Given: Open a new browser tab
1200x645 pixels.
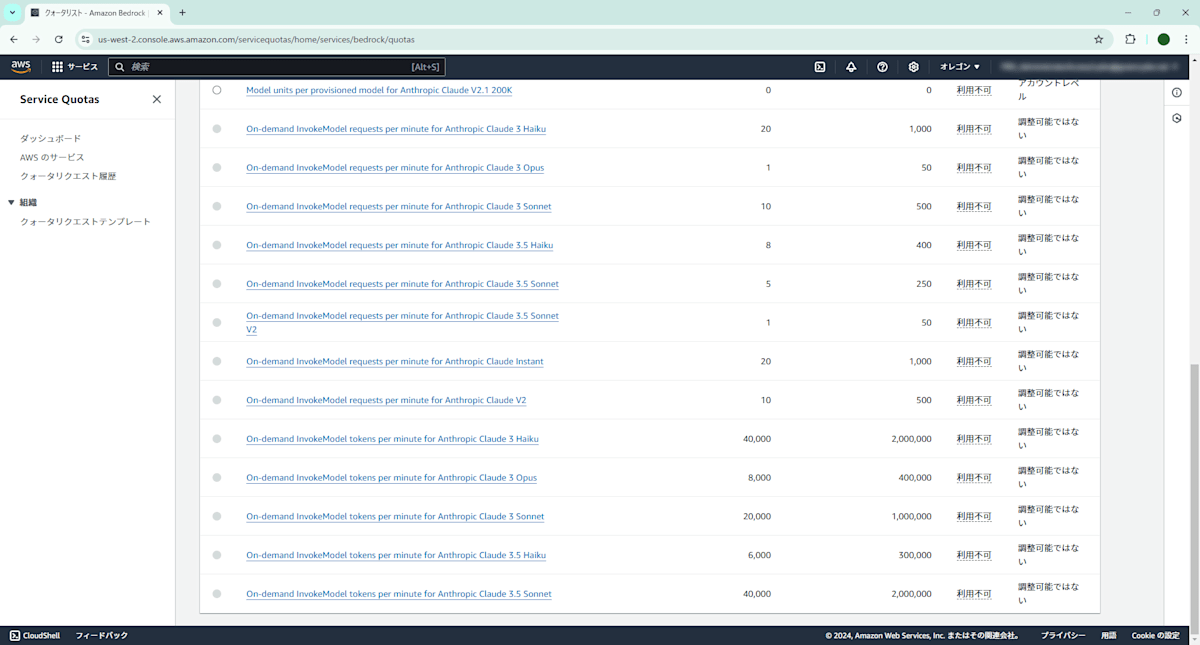Looking at the screenshot, I should pos(182,13).
